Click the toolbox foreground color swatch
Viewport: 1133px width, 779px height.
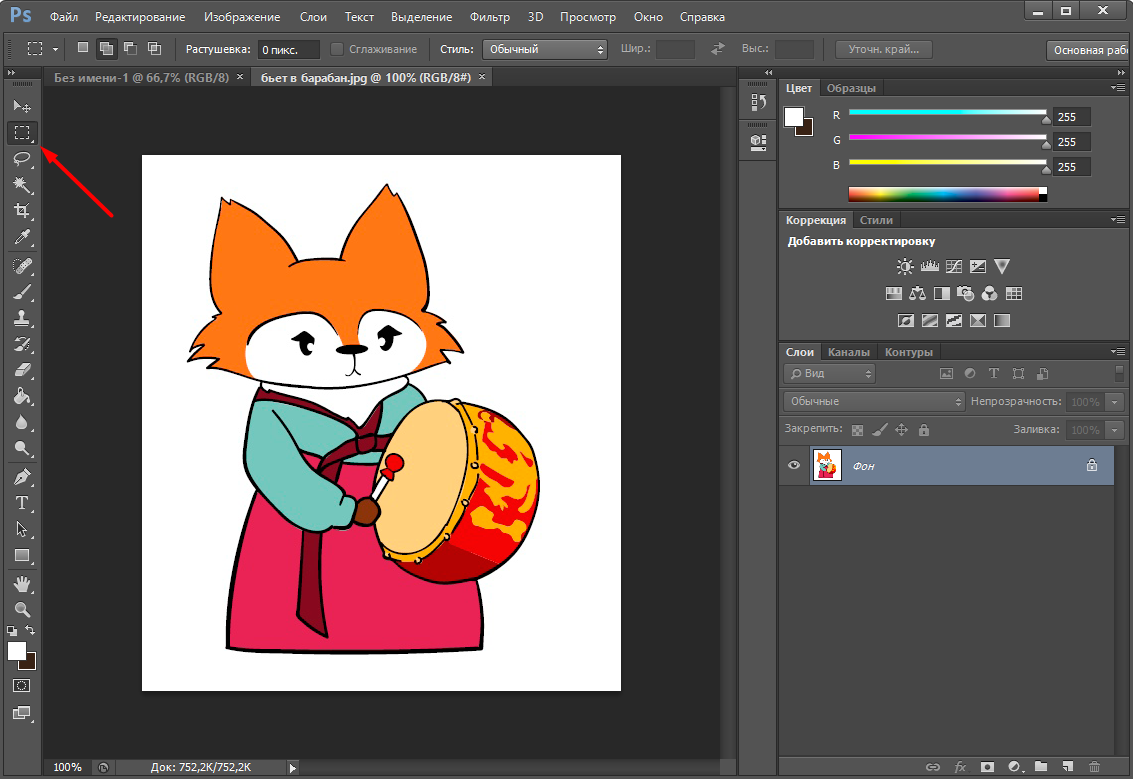click(x=17, y=651)
